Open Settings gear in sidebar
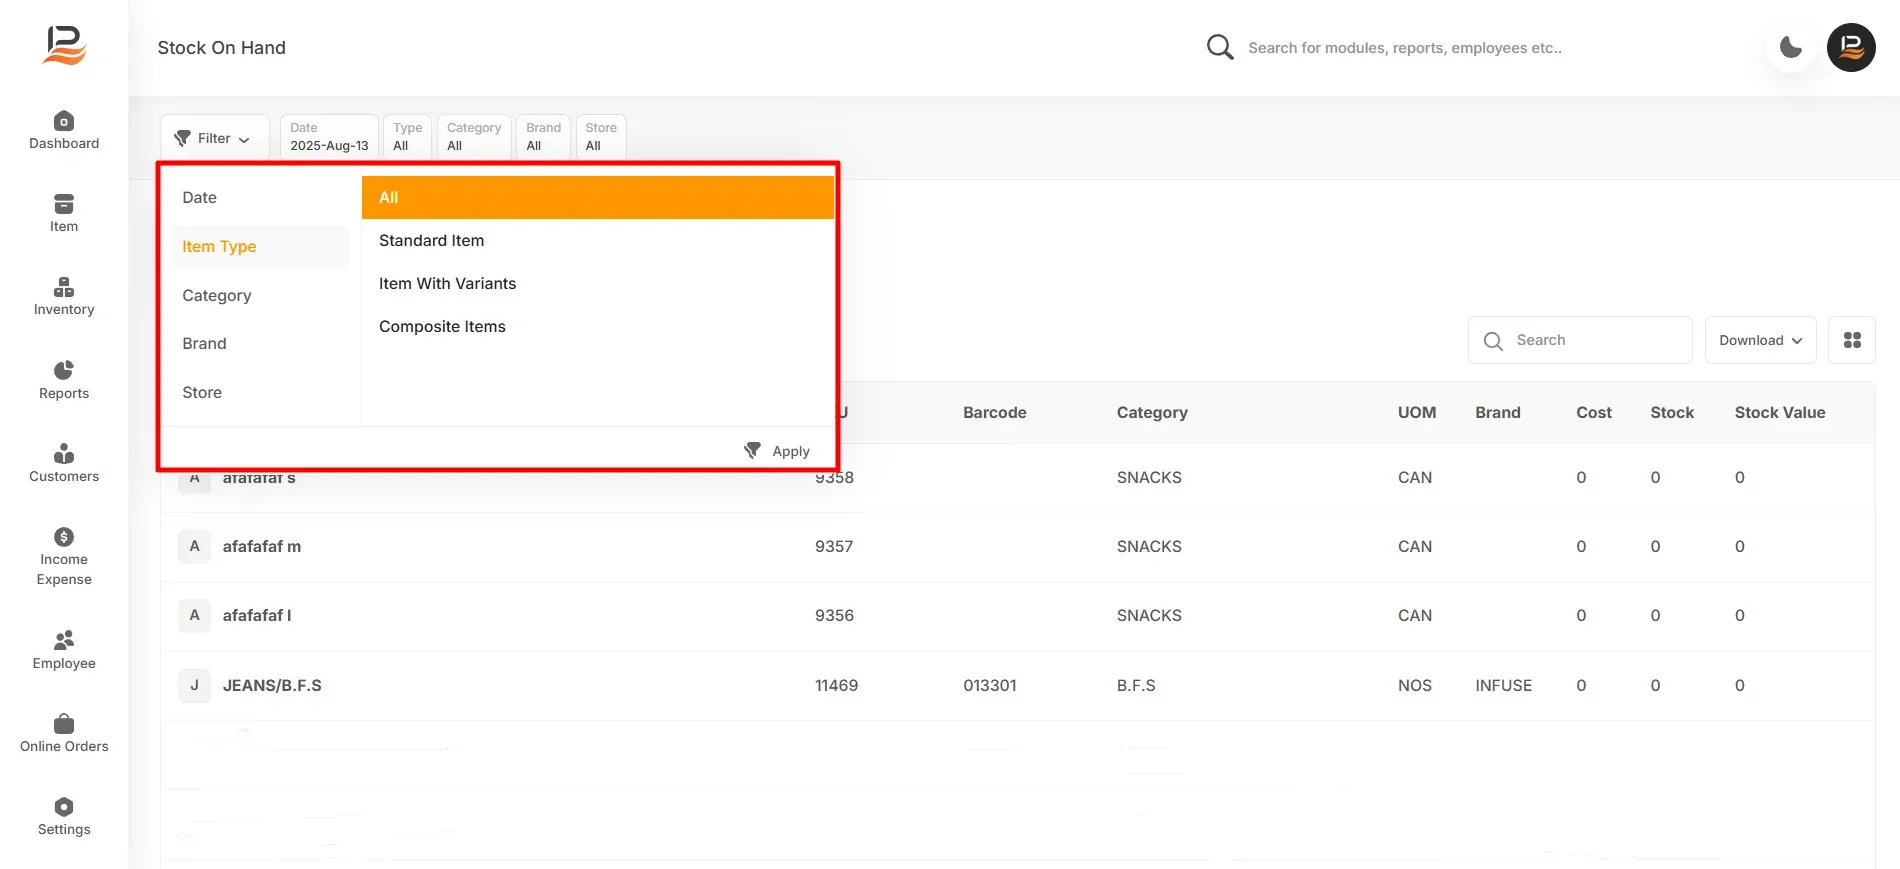1900x869 pixels. 64,807
